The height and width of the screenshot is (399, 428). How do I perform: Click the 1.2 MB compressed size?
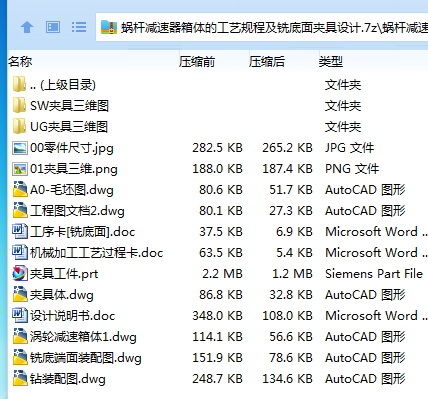[292, 274]
